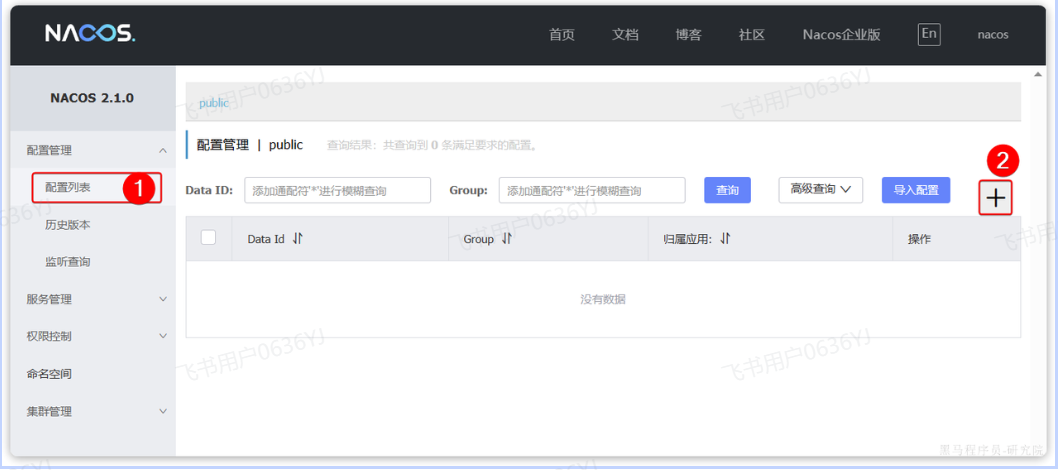This screenshot has width=1058, height=470.
Task: Focus the Group search field
Action: [592, 190]
